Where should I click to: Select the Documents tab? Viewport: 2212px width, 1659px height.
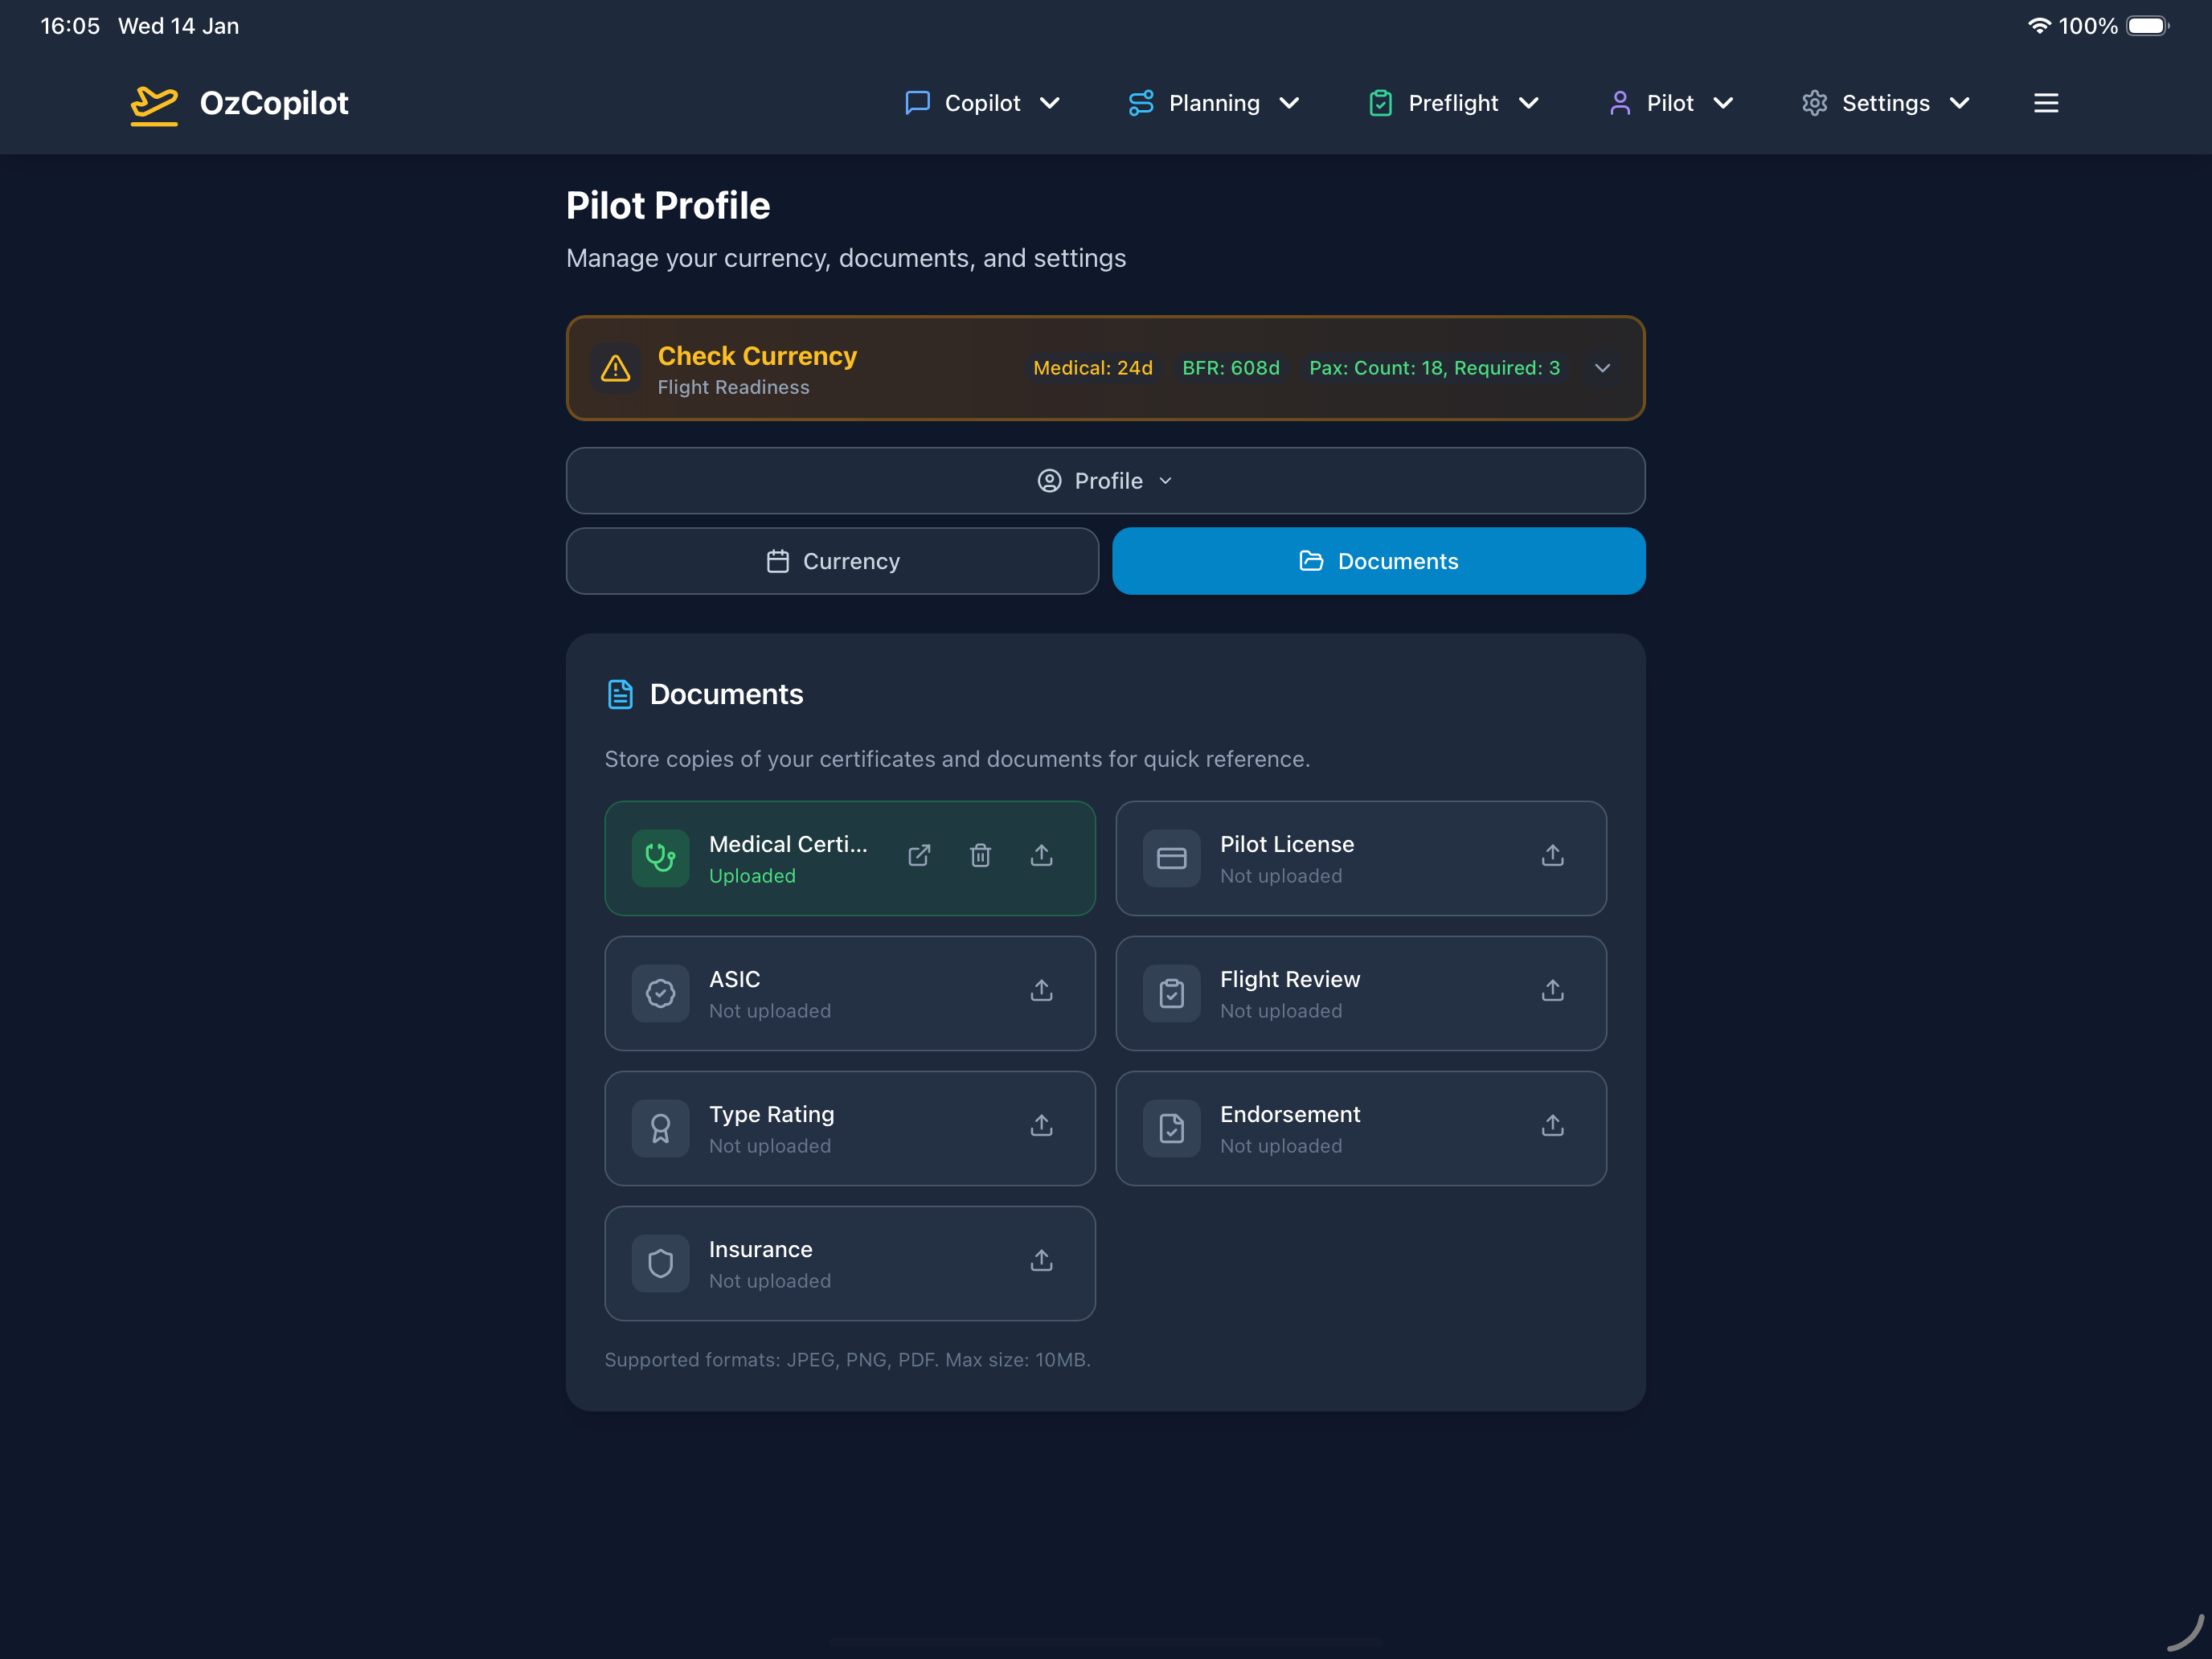(x=1378, y=561)
